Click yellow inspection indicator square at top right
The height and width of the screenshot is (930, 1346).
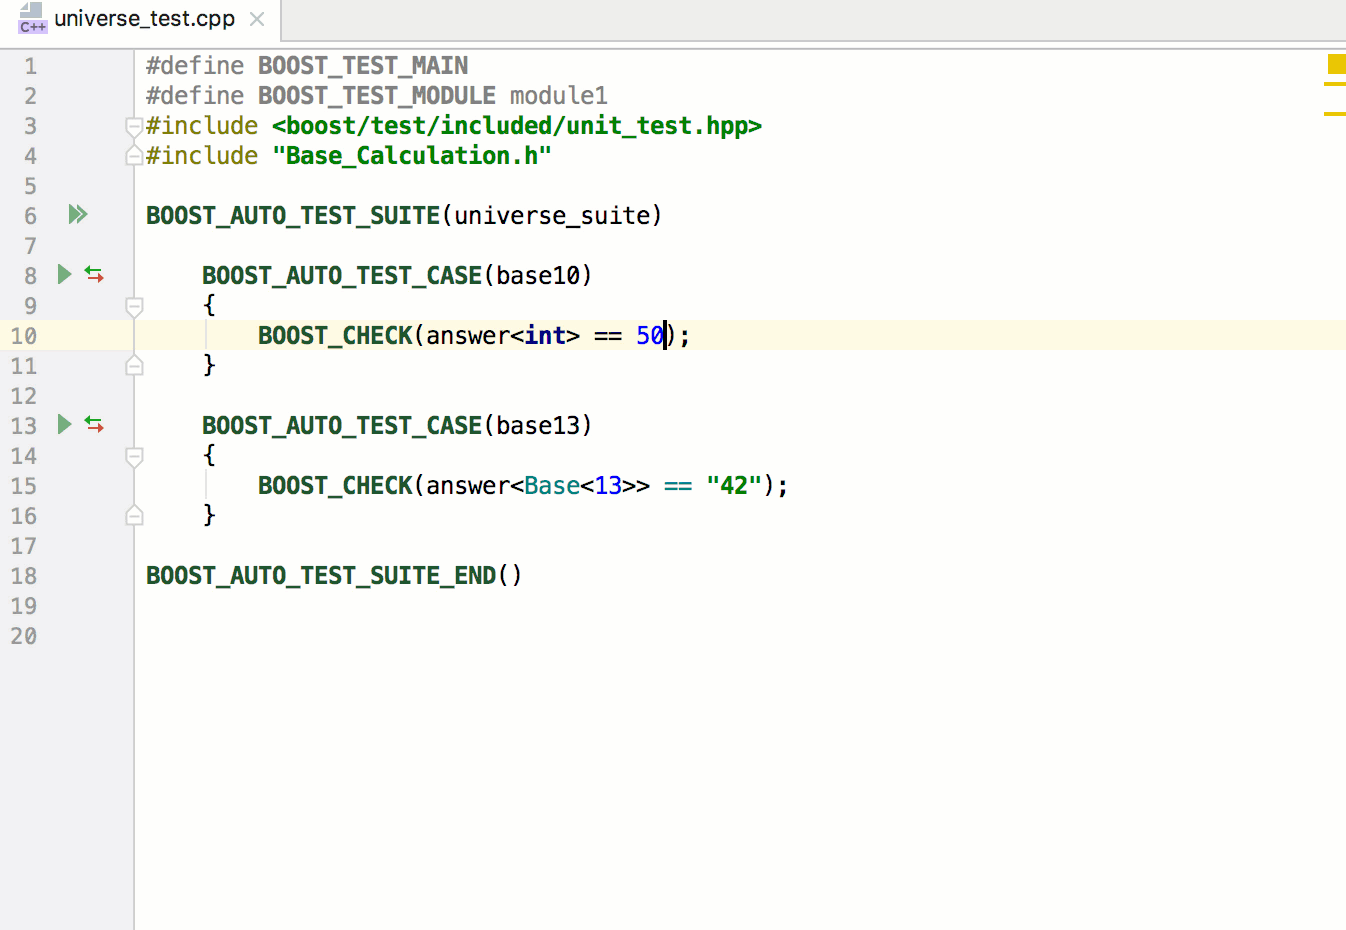1335,64
